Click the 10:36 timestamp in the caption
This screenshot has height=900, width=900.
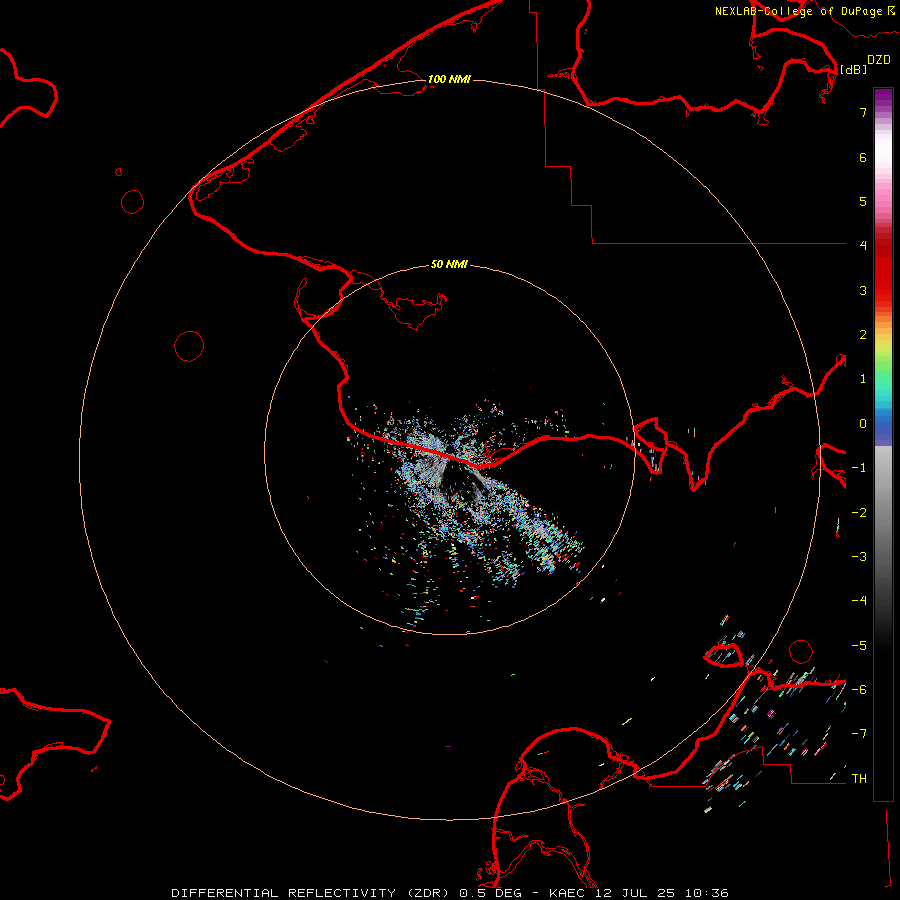click(709, 893)
